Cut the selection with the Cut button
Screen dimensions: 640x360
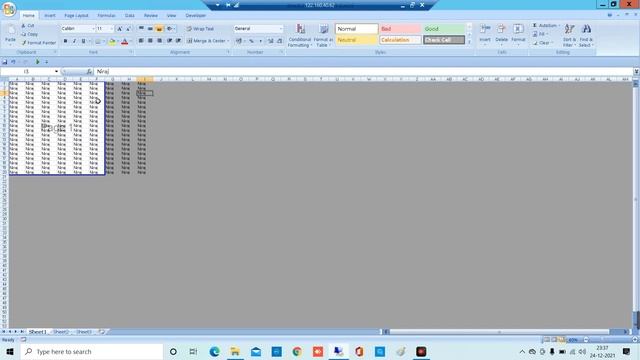point(28,26)
